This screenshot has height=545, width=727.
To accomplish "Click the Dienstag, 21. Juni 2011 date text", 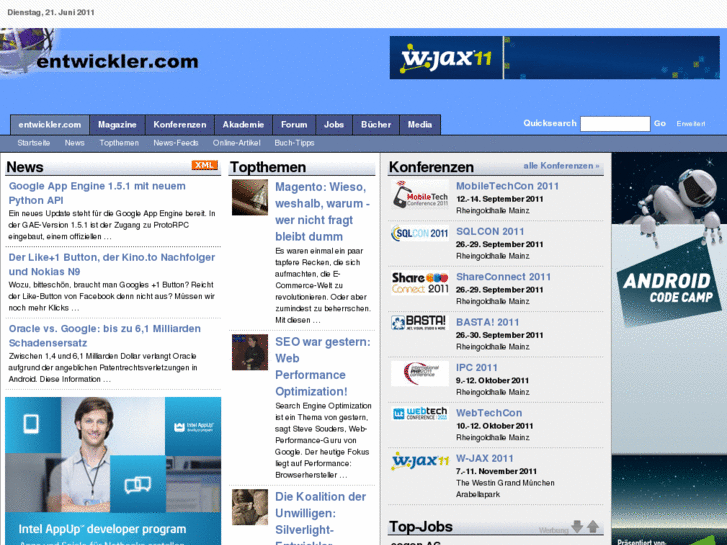I will point(51,13).
